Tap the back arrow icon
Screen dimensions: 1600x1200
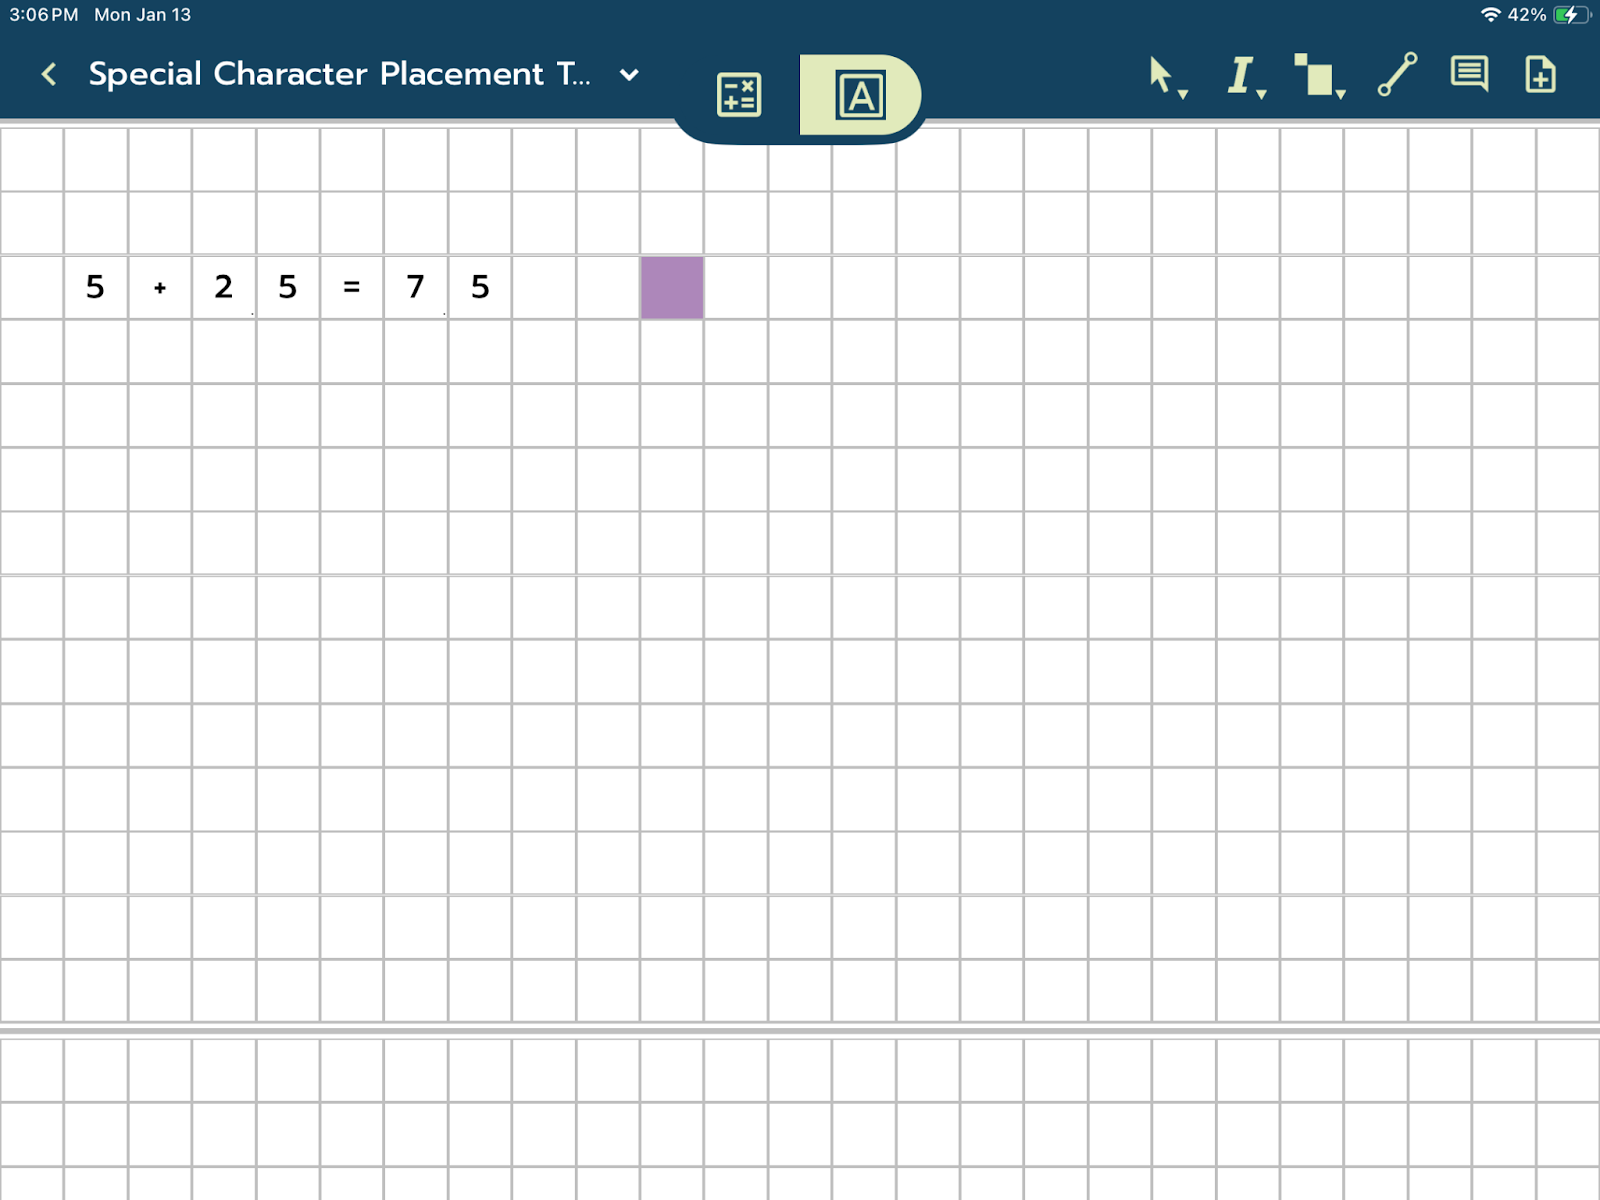coord(49,74)
